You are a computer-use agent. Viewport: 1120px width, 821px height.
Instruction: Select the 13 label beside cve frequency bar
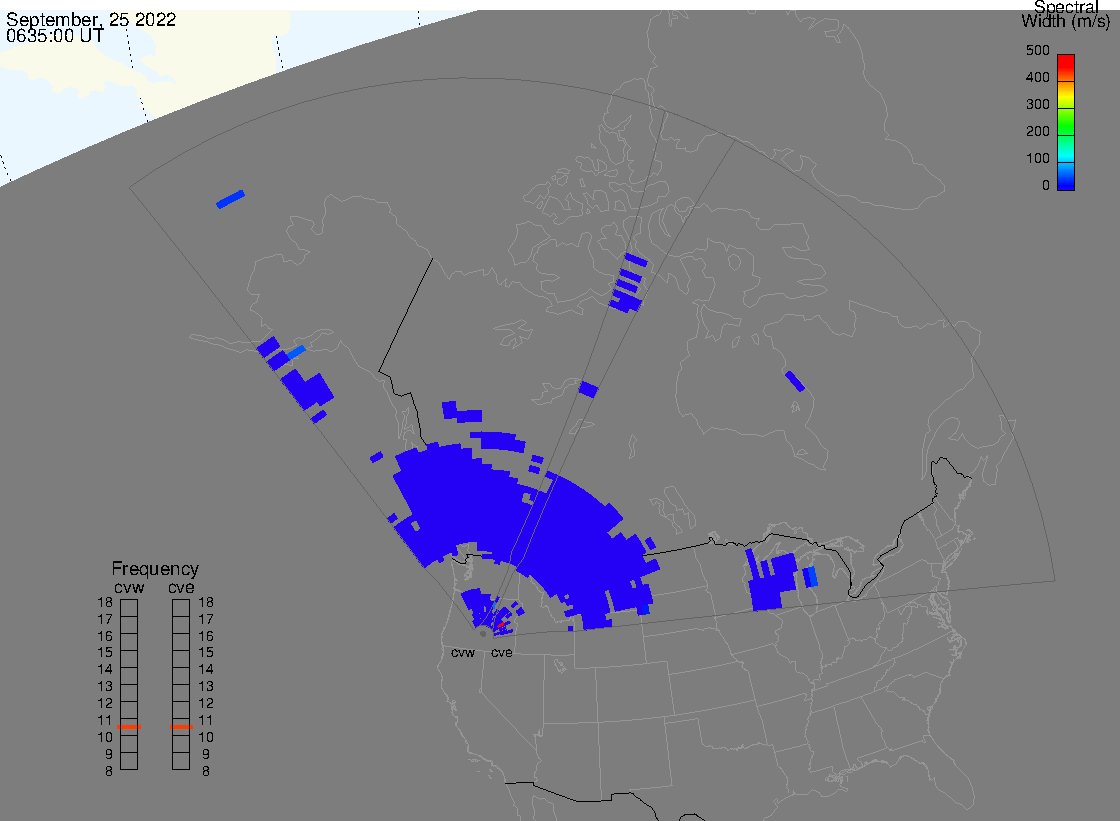click(206, 687)
